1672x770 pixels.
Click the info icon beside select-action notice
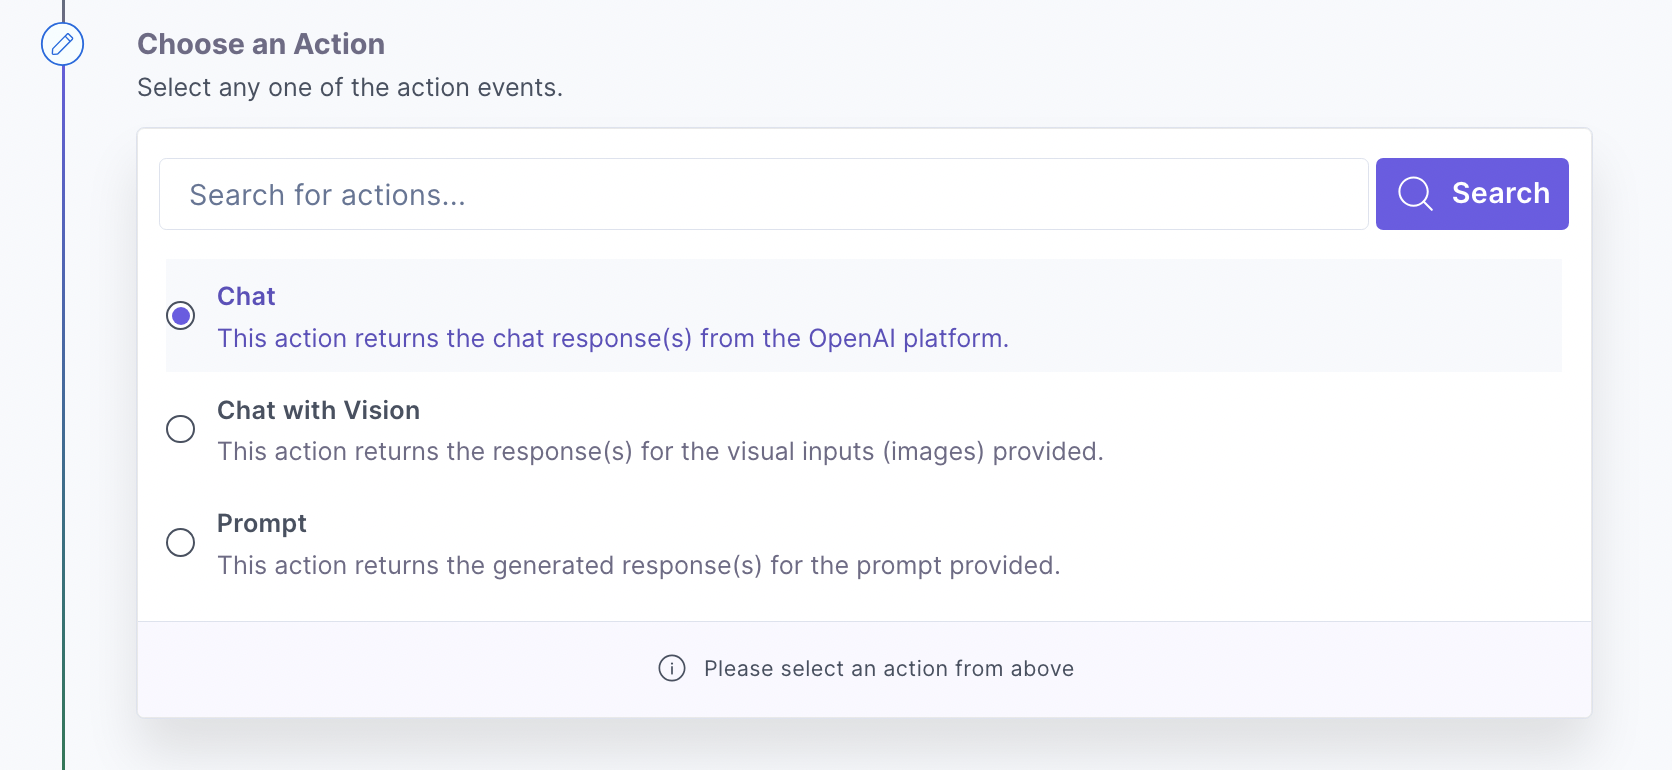tap(672, 668)
